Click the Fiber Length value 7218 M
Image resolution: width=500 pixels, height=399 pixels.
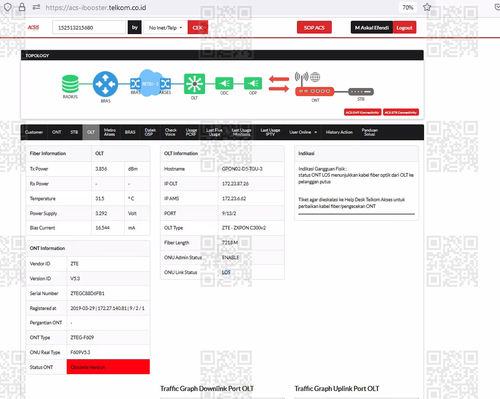[x=230, y=243]
